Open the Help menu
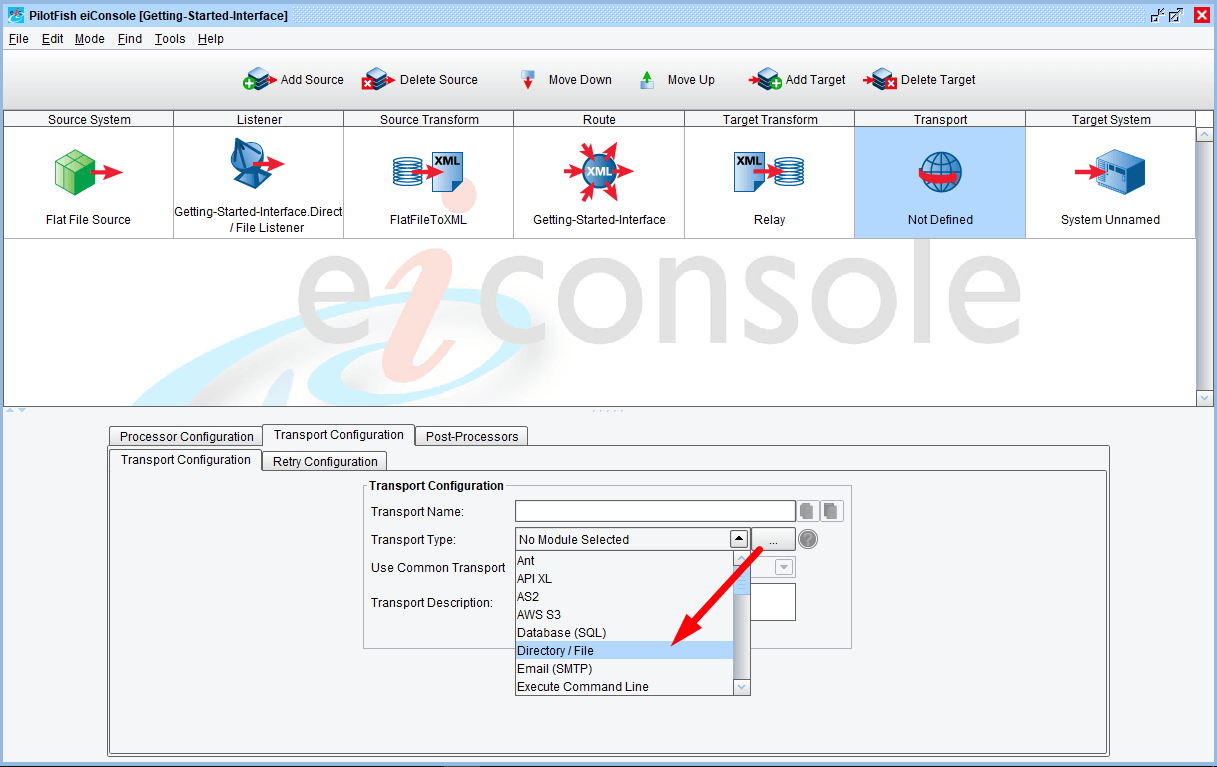This screenshot has width=1217, height=767. pos(210,39)
